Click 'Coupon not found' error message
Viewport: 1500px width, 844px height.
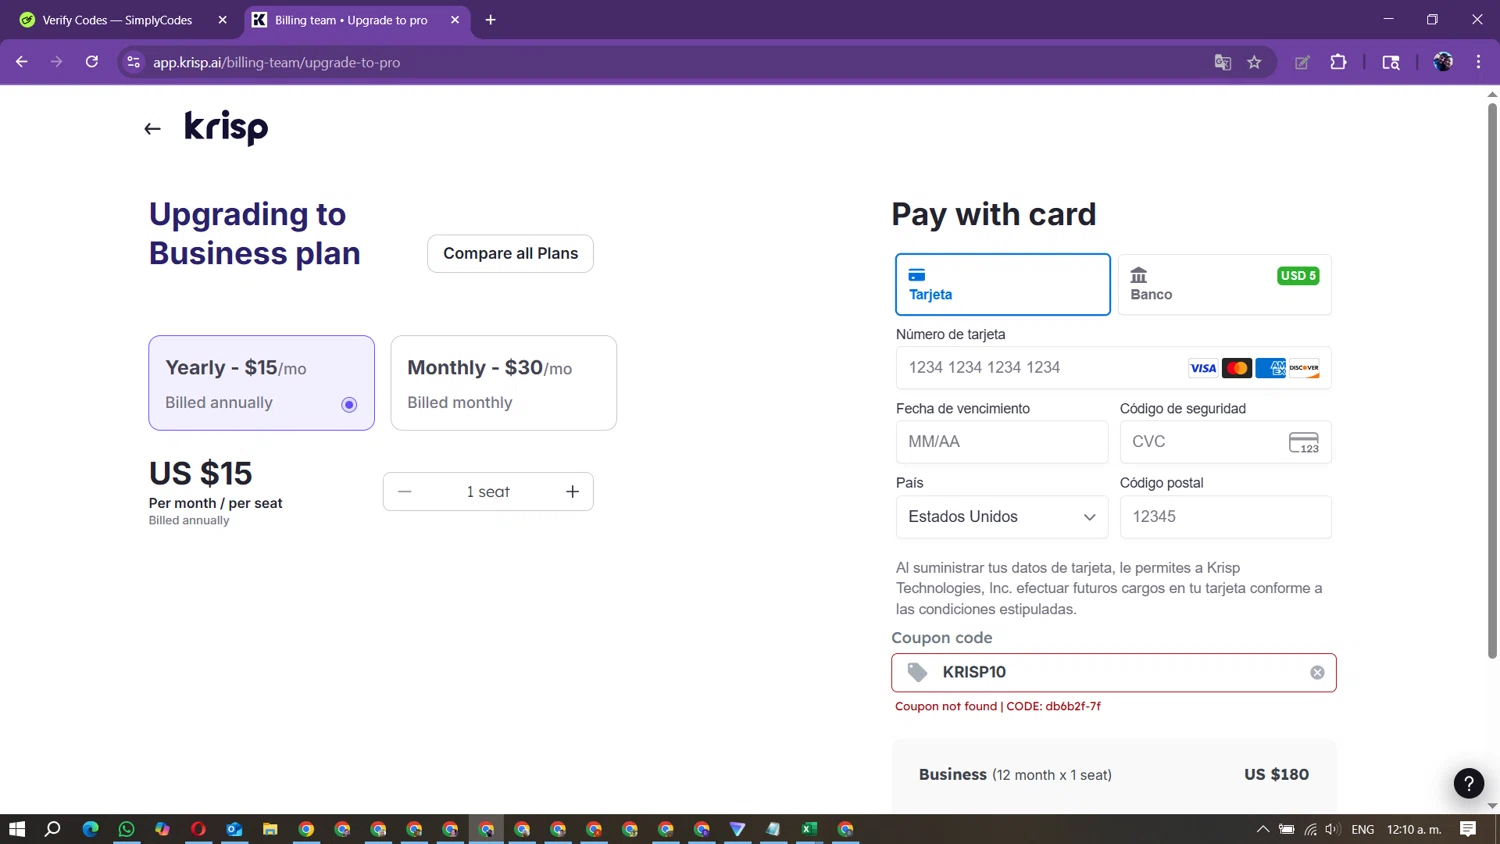pos(998,706)
